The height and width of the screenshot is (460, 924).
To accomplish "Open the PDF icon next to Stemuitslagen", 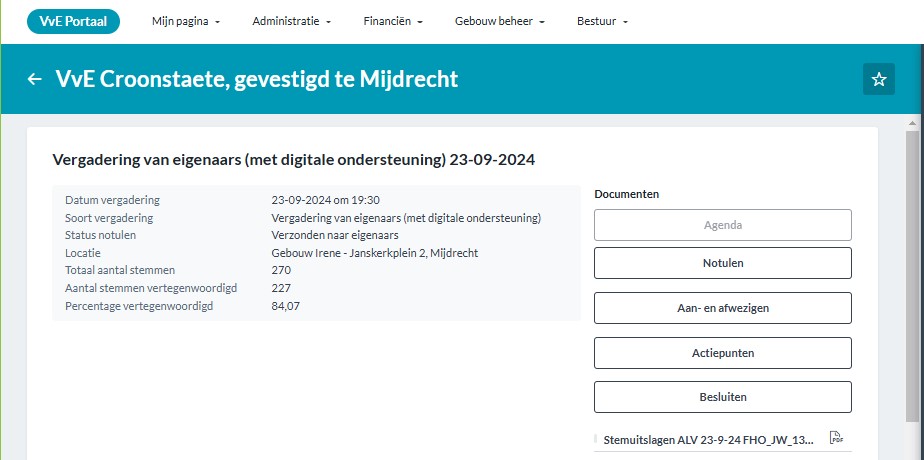I will click(x=836, y=438).
